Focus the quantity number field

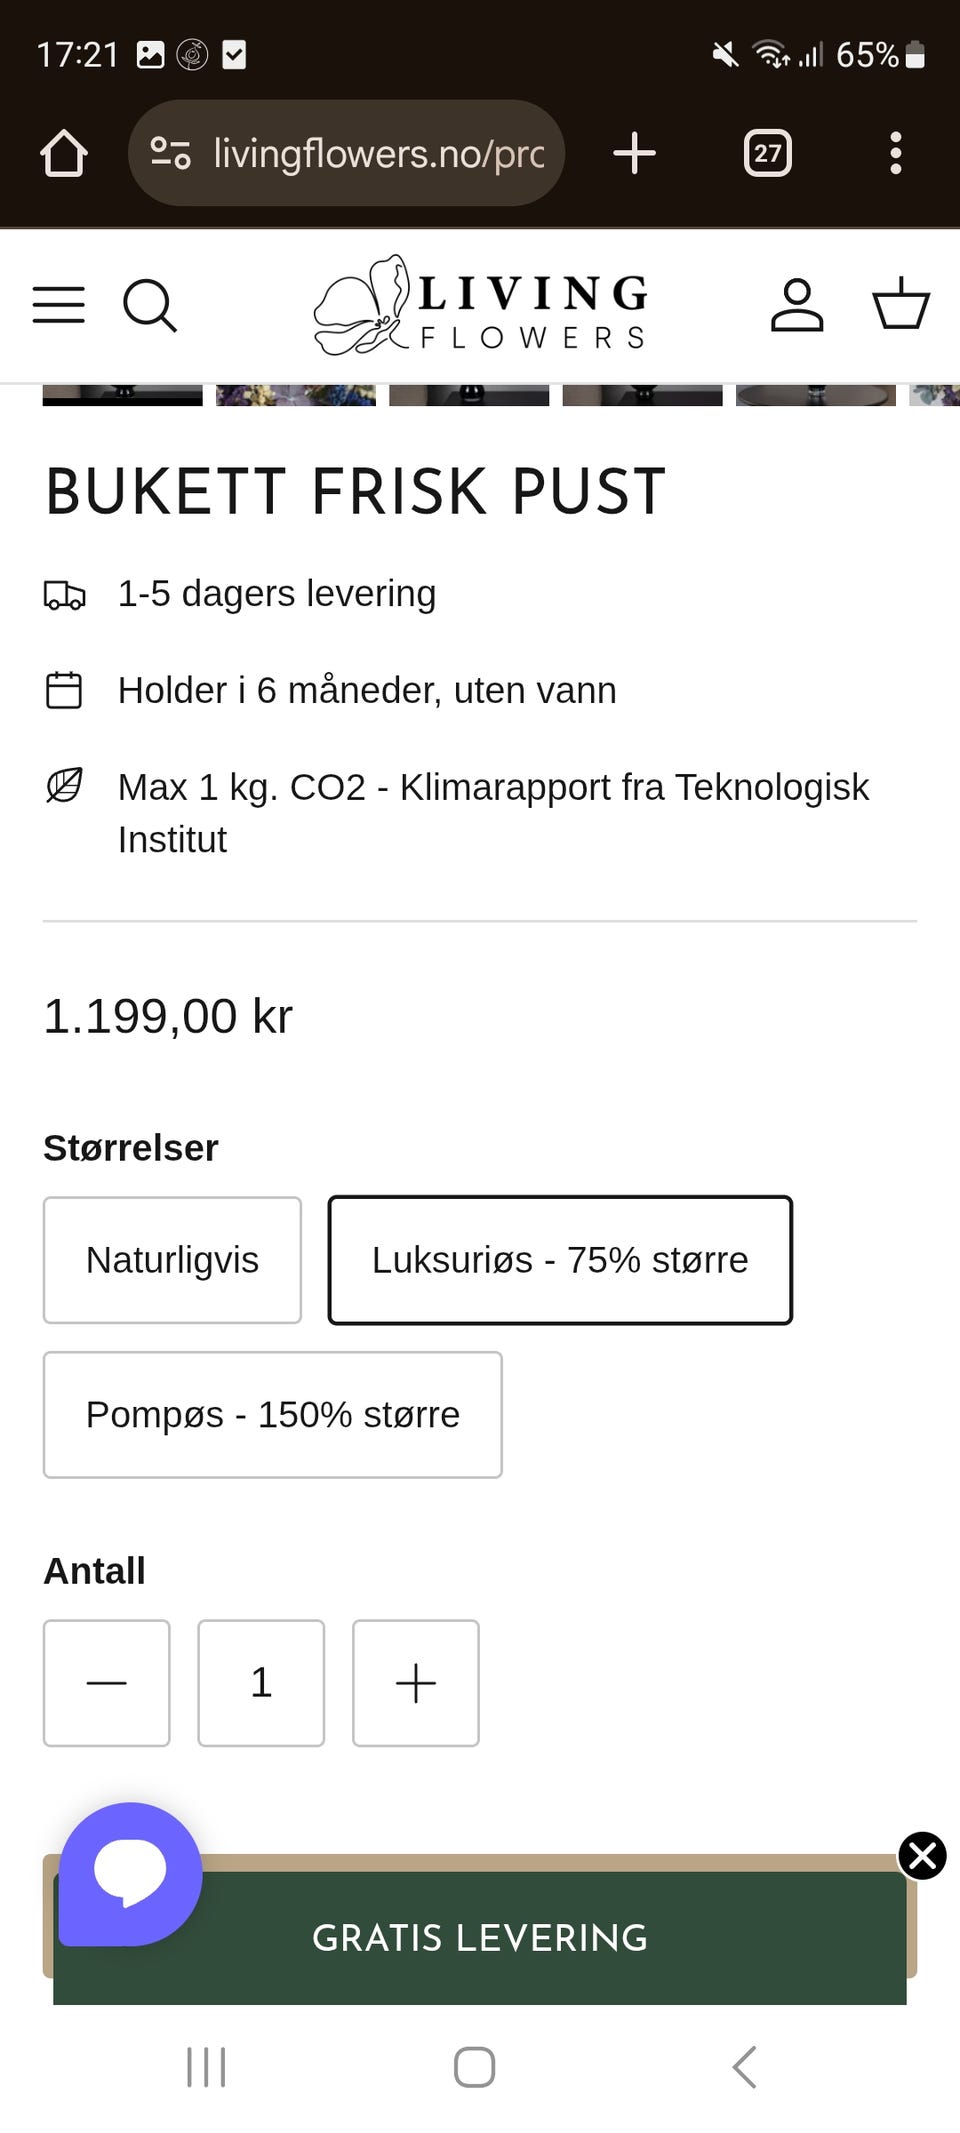261,1683
